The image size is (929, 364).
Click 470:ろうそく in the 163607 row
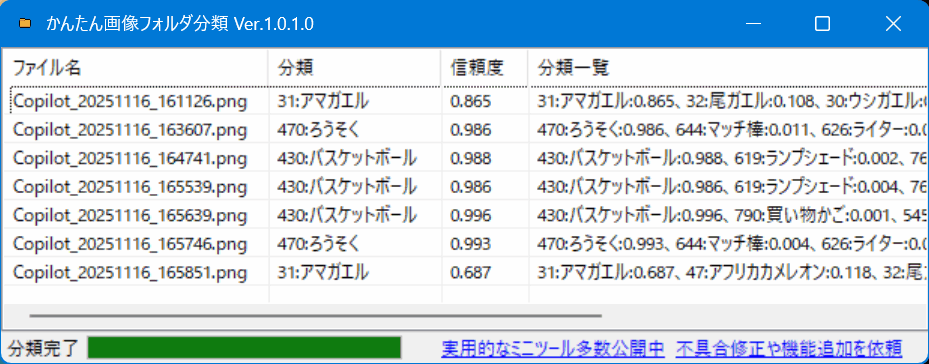click(318, 130)
